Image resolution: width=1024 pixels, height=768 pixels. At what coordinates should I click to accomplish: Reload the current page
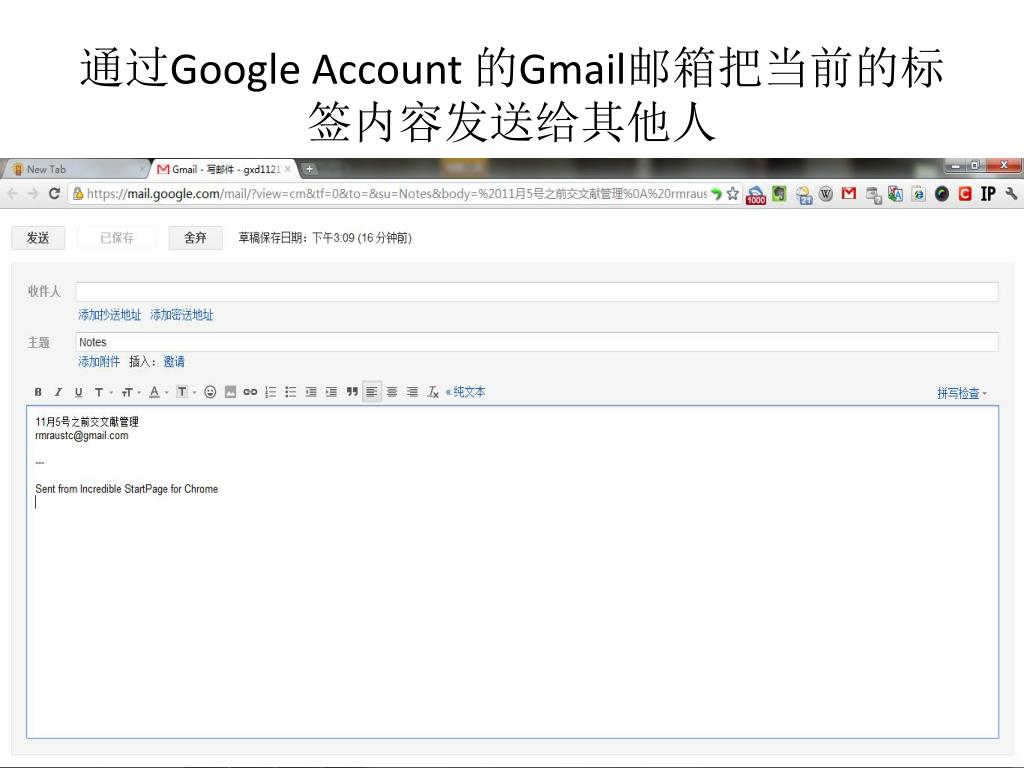click(x=54, y=193)
